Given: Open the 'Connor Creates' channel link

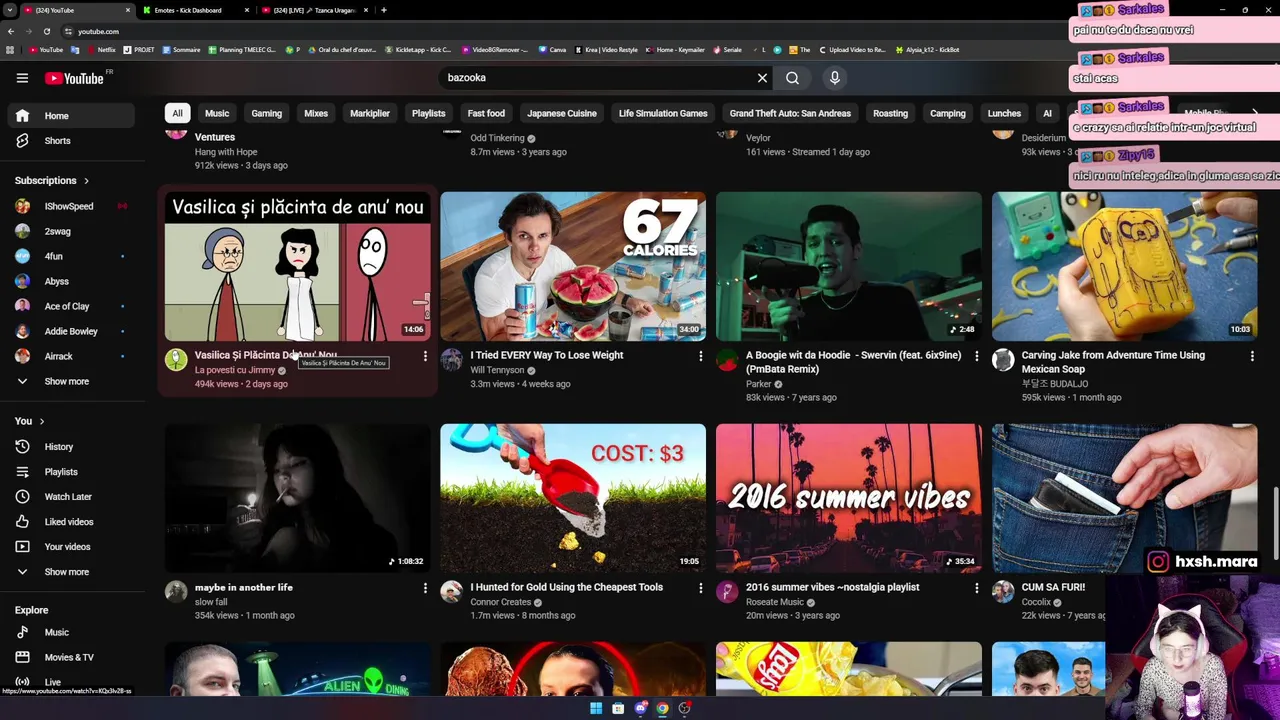Looking at the screenshot, I should [501, 602].
